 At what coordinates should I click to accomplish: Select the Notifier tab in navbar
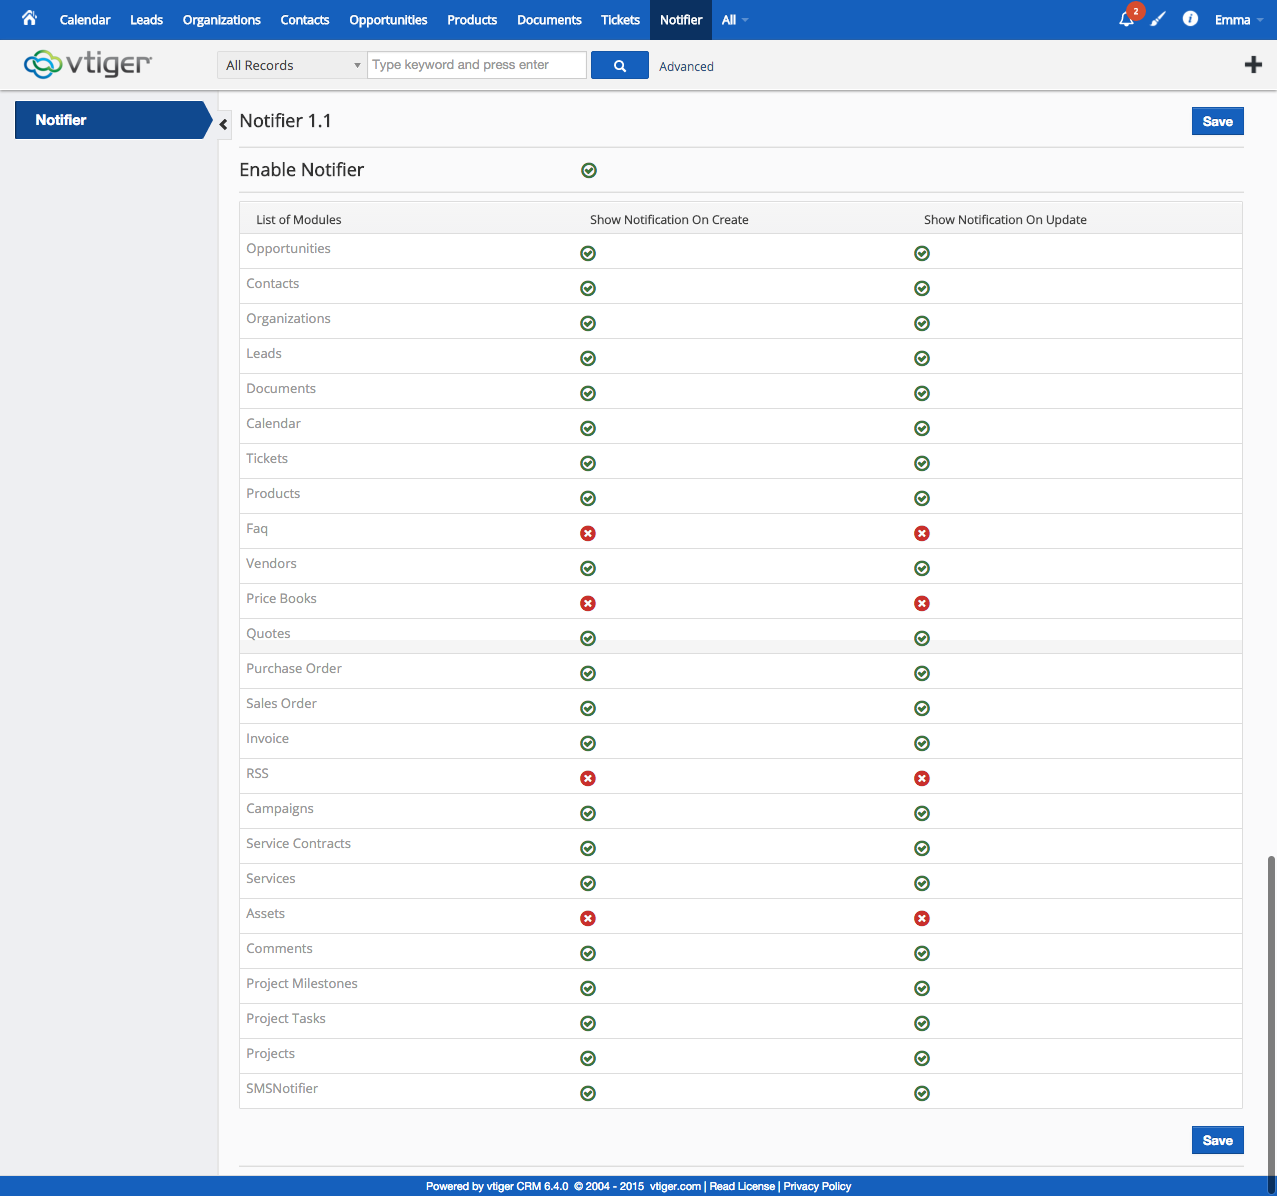coord(681,20)
